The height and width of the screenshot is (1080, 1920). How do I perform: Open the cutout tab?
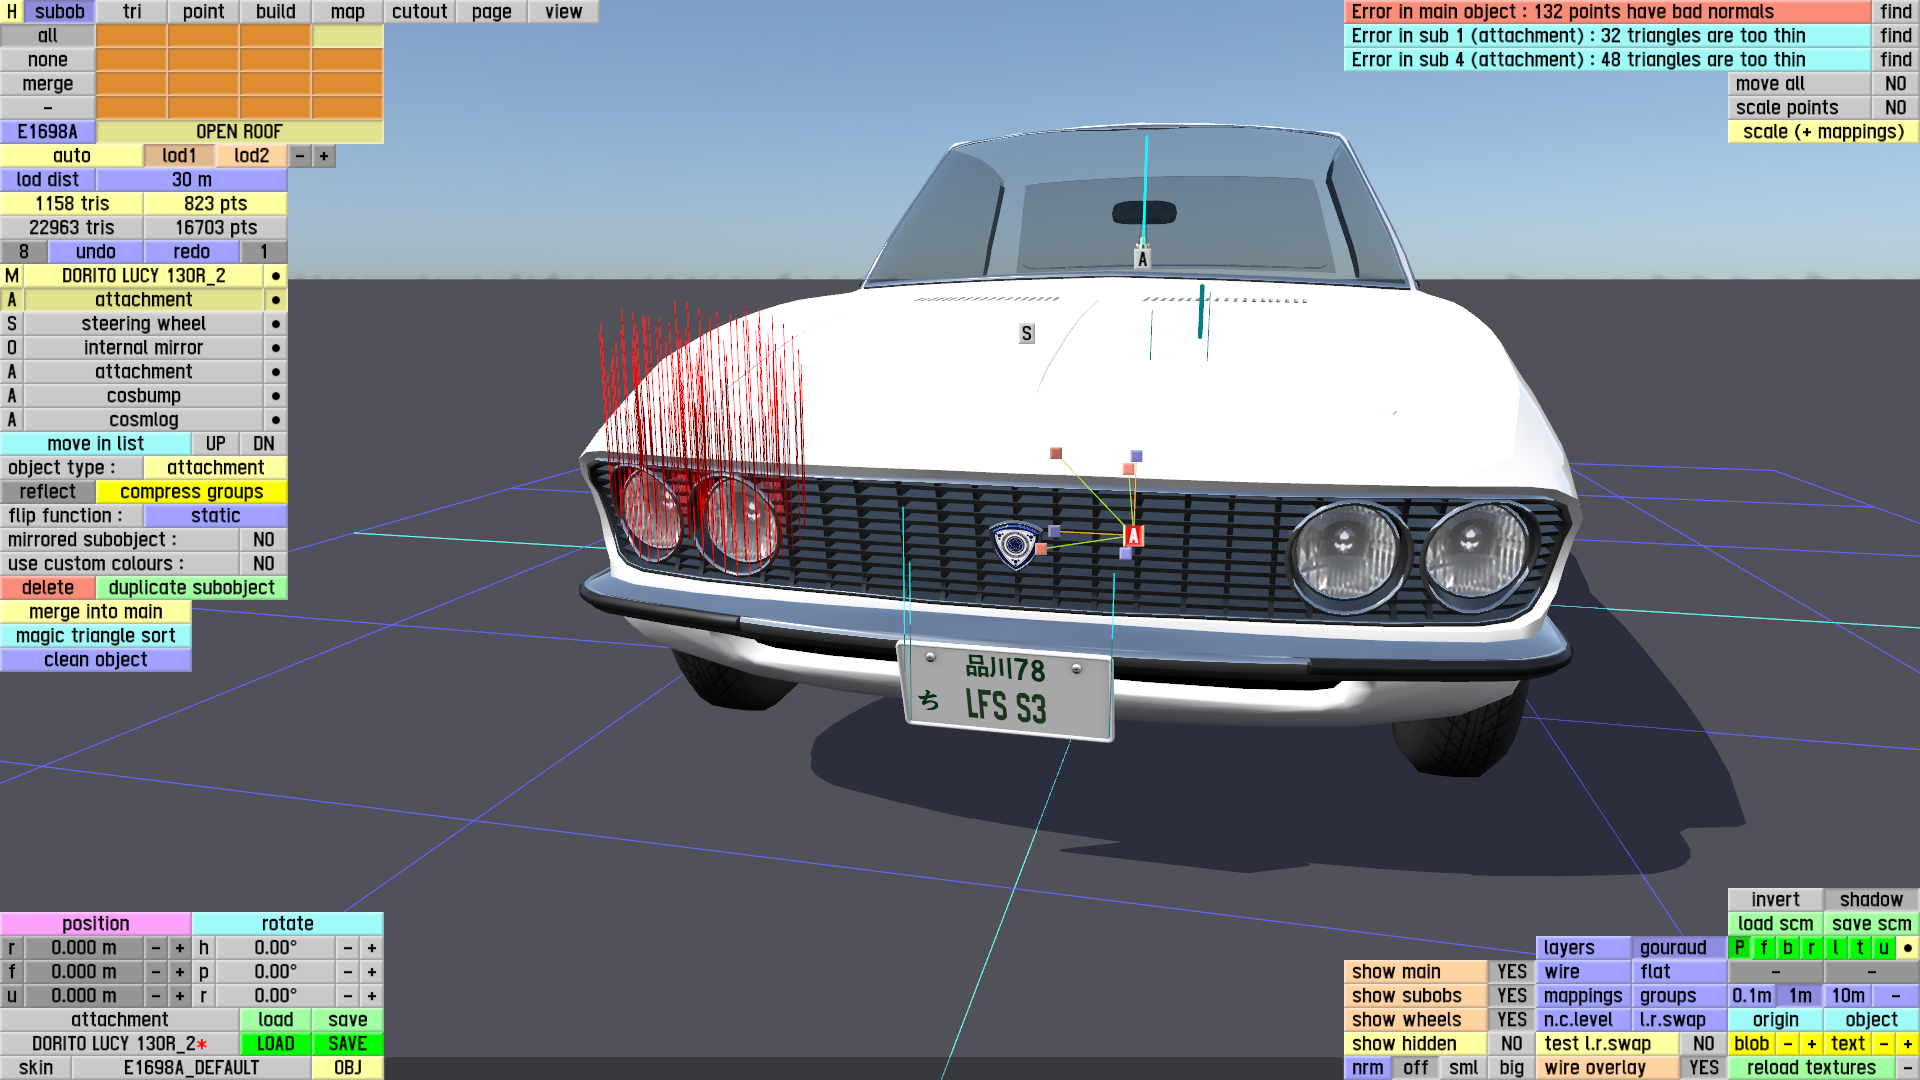pos(419,12)
